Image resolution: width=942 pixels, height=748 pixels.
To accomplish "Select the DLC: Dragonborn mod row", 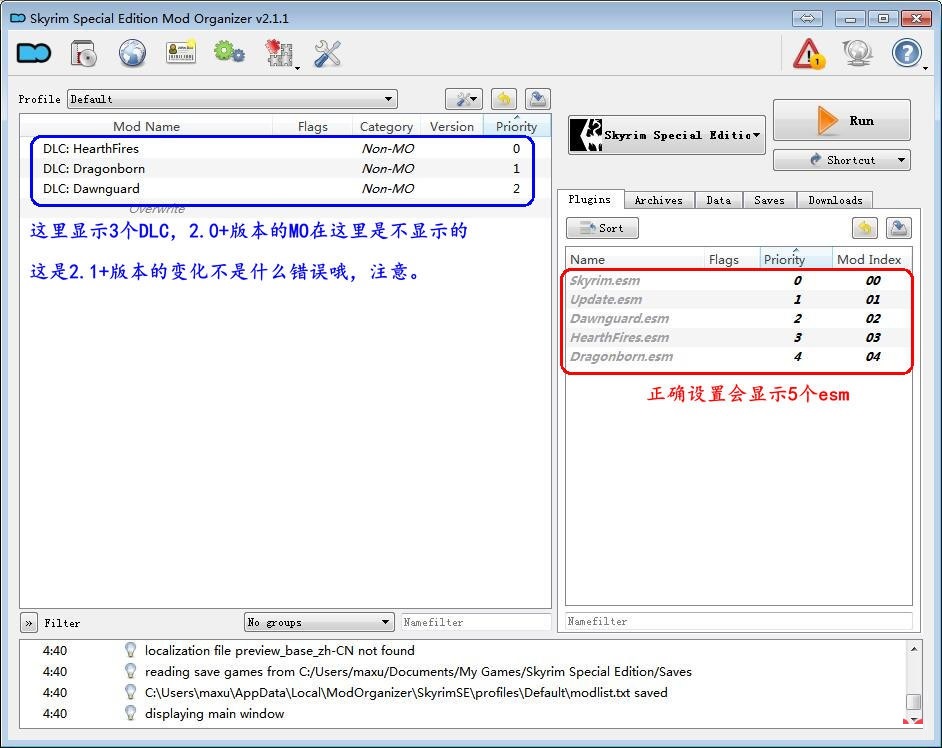I will click(285, 168).
